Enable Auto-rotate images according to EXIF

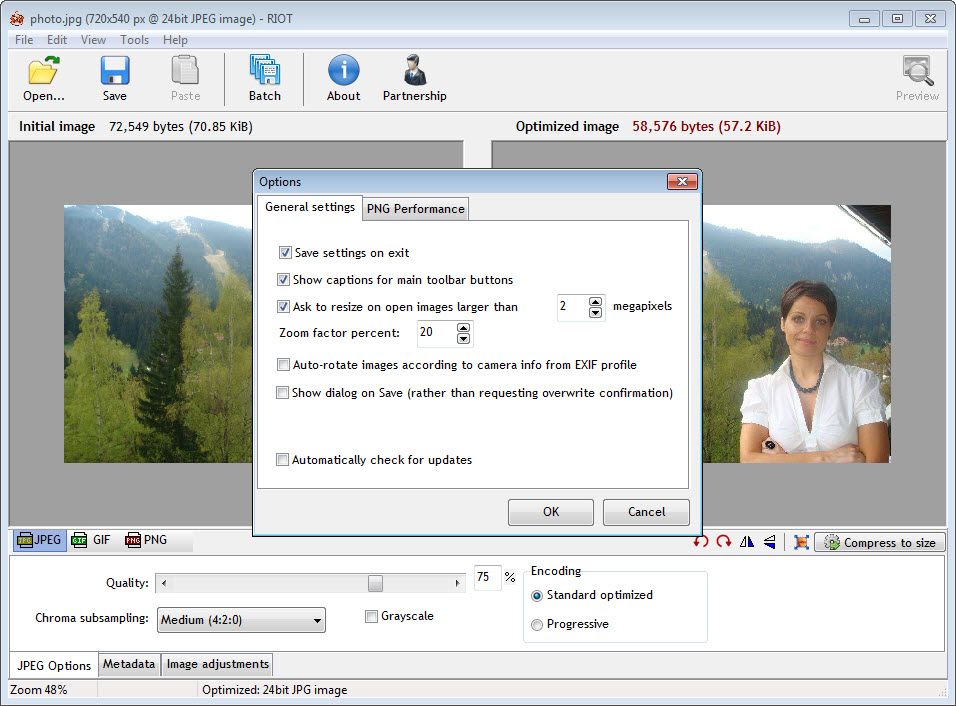284,365
